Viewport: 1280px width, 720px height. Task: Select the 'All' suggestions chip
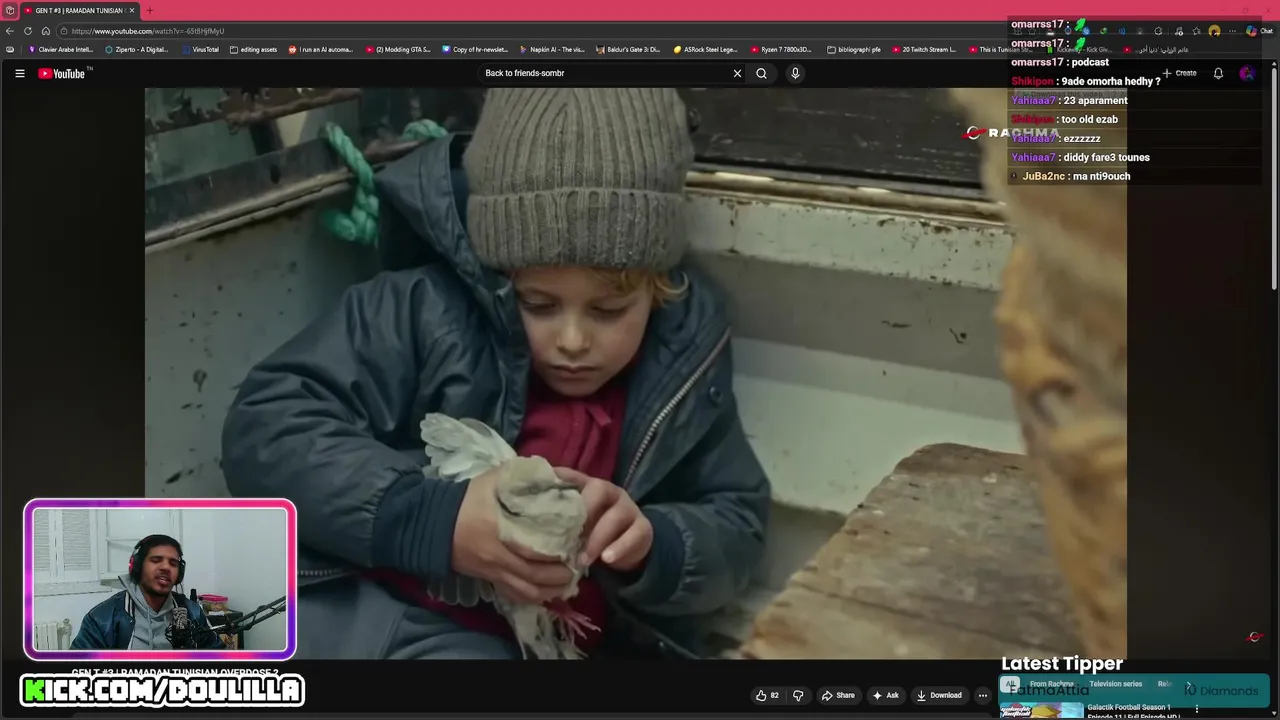pos(1010,684)
